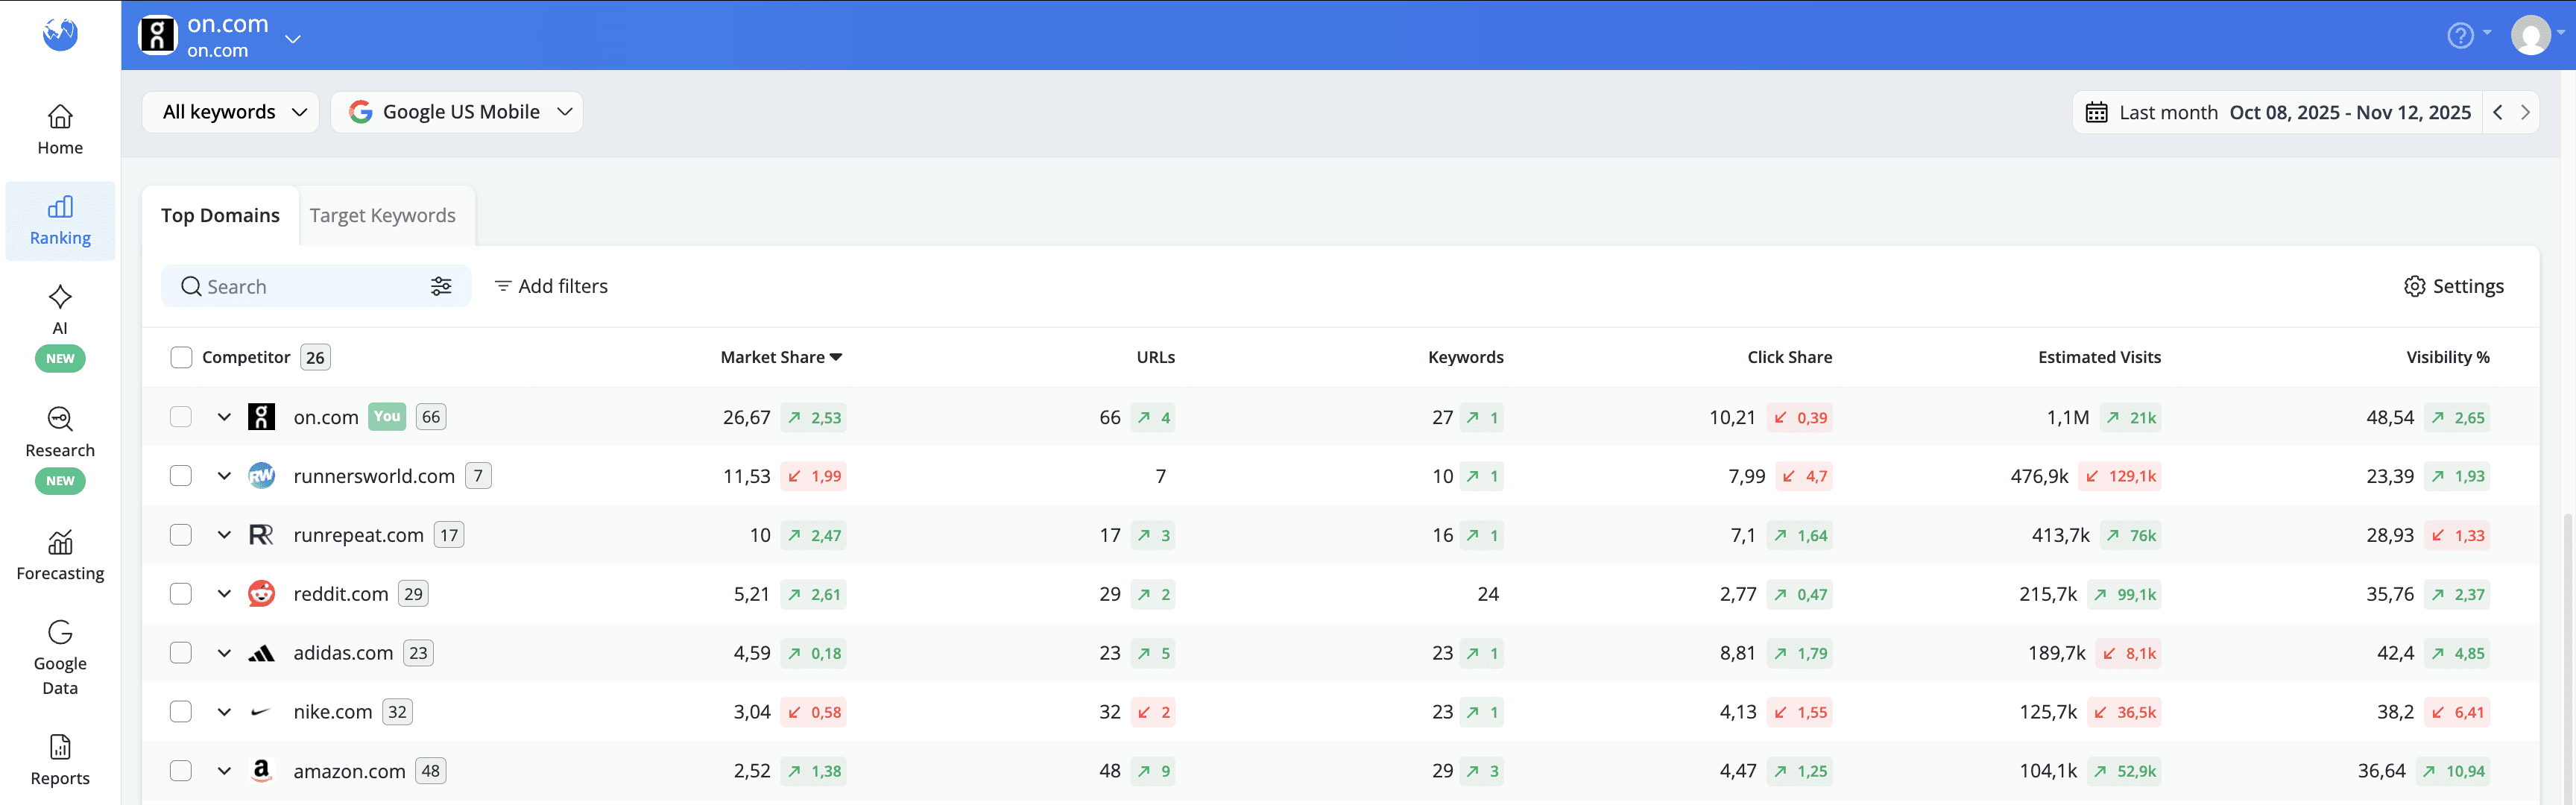
Task: Click the adidas.com favicon
Action: coord(261,653)
